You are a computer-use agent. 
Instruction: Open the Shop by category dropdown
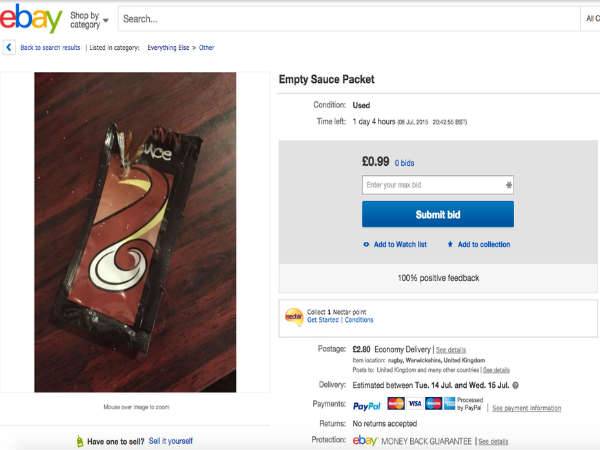[89, 19]
